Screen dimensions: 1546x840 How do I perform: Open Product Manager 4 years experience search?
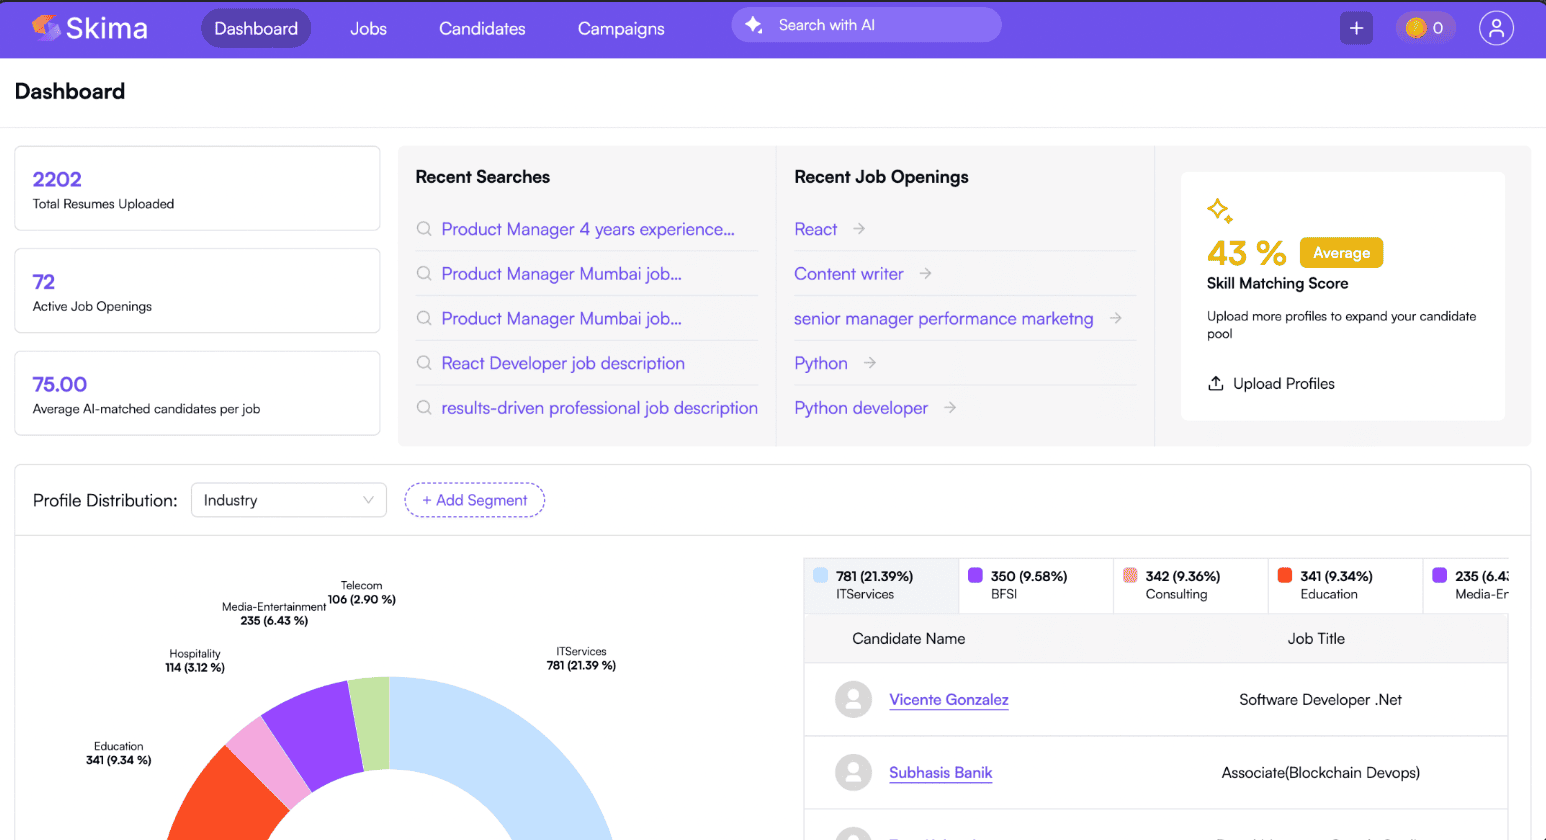[x=588, y=229]
